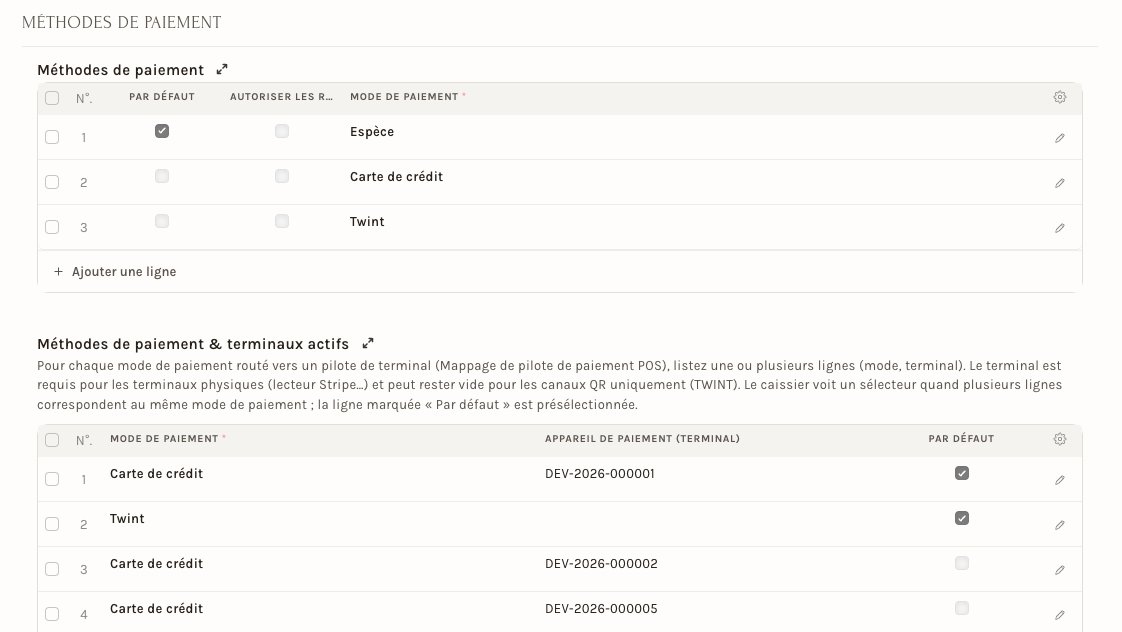This screenshot has height=632, width=1122.
Task: Expand the Méthodes de paiement table to fullscreen
Action: (x=222, y=69)
